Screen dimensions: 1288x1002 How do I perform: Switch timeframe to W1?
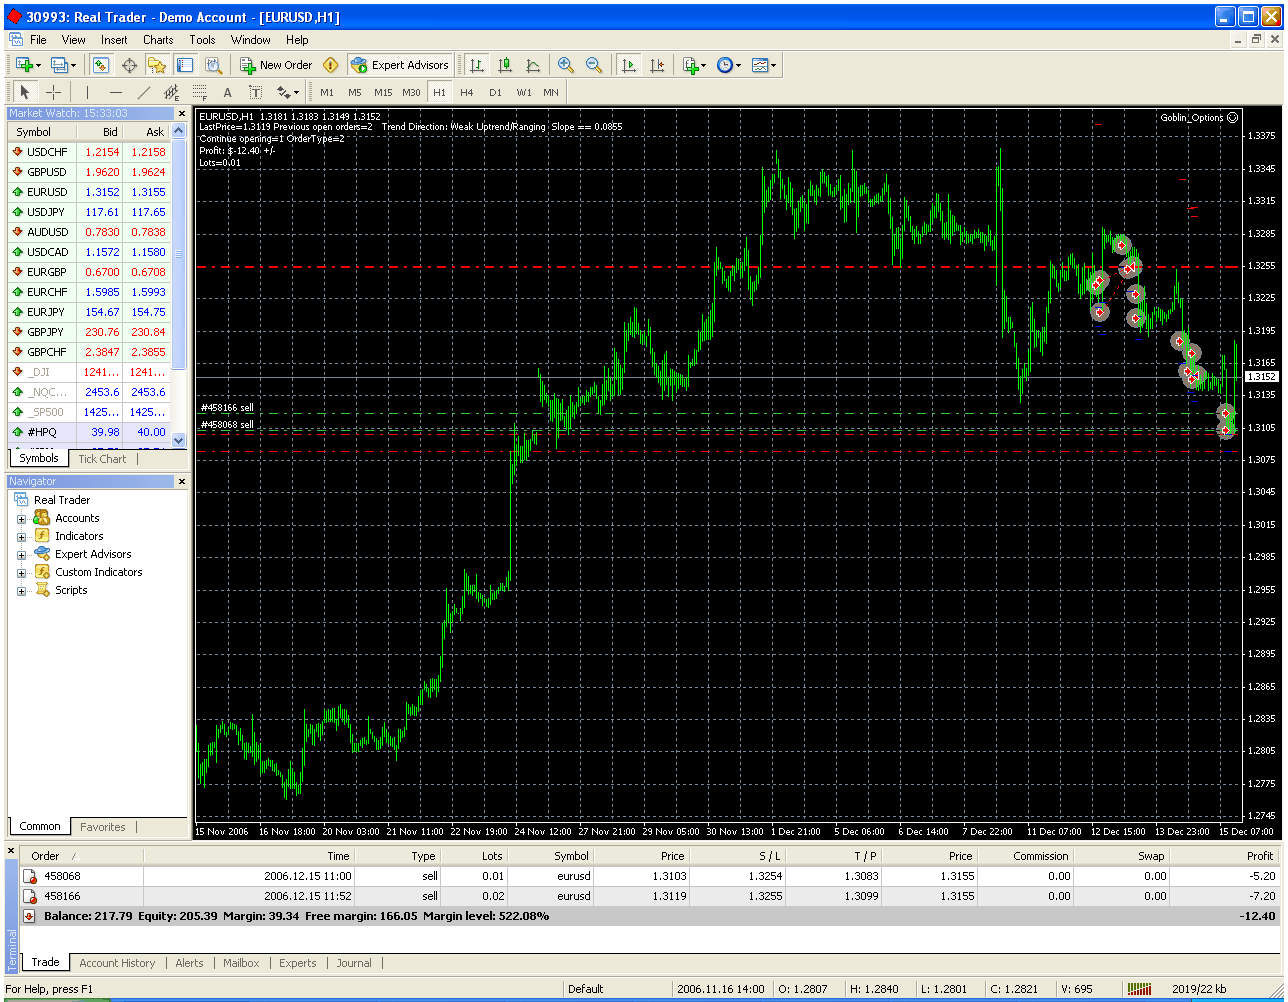point(523,92)
